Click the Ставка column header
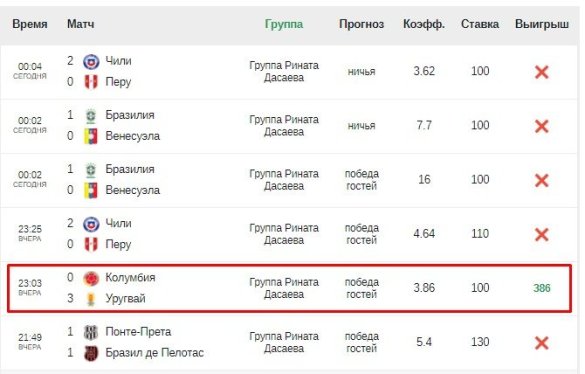Image resolution: width=585 pixels, height=374 pixels. point(480,24)
